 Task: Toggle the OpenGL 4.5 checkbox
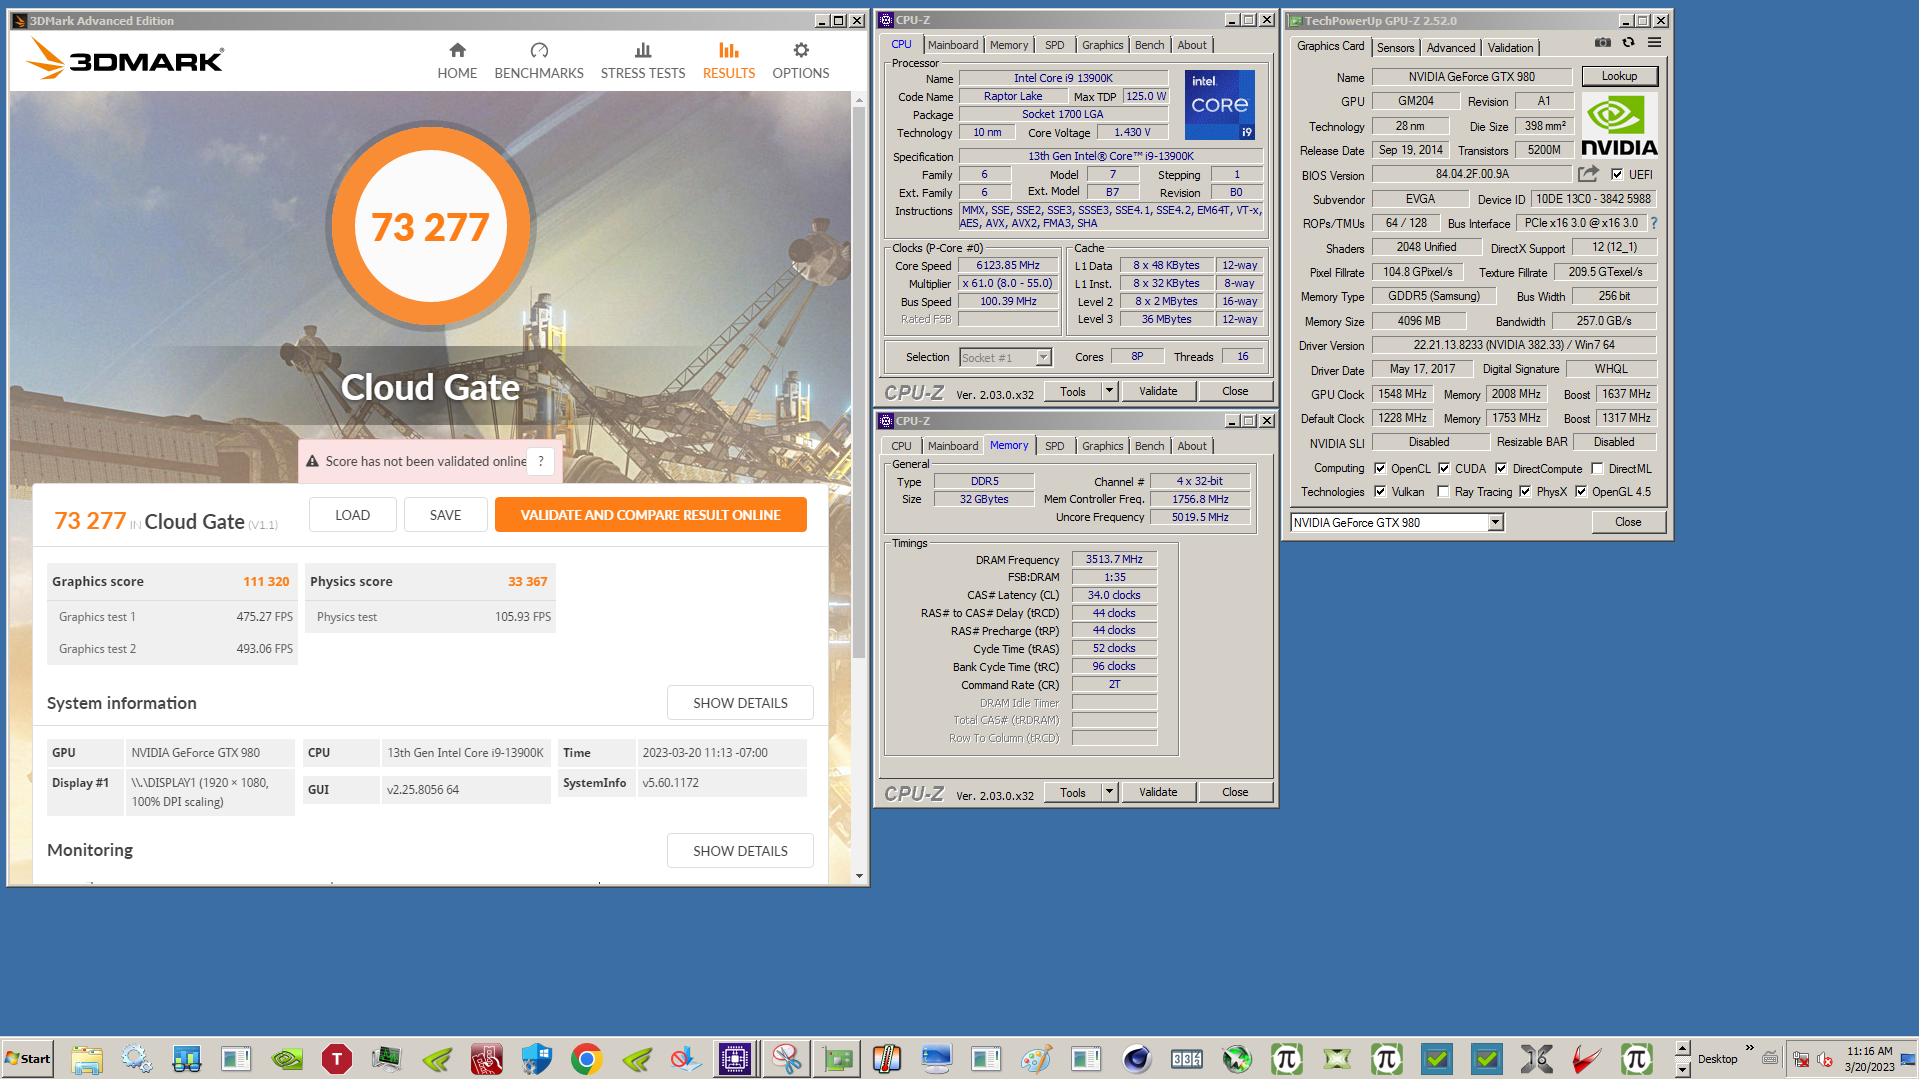coord(1581,491)
